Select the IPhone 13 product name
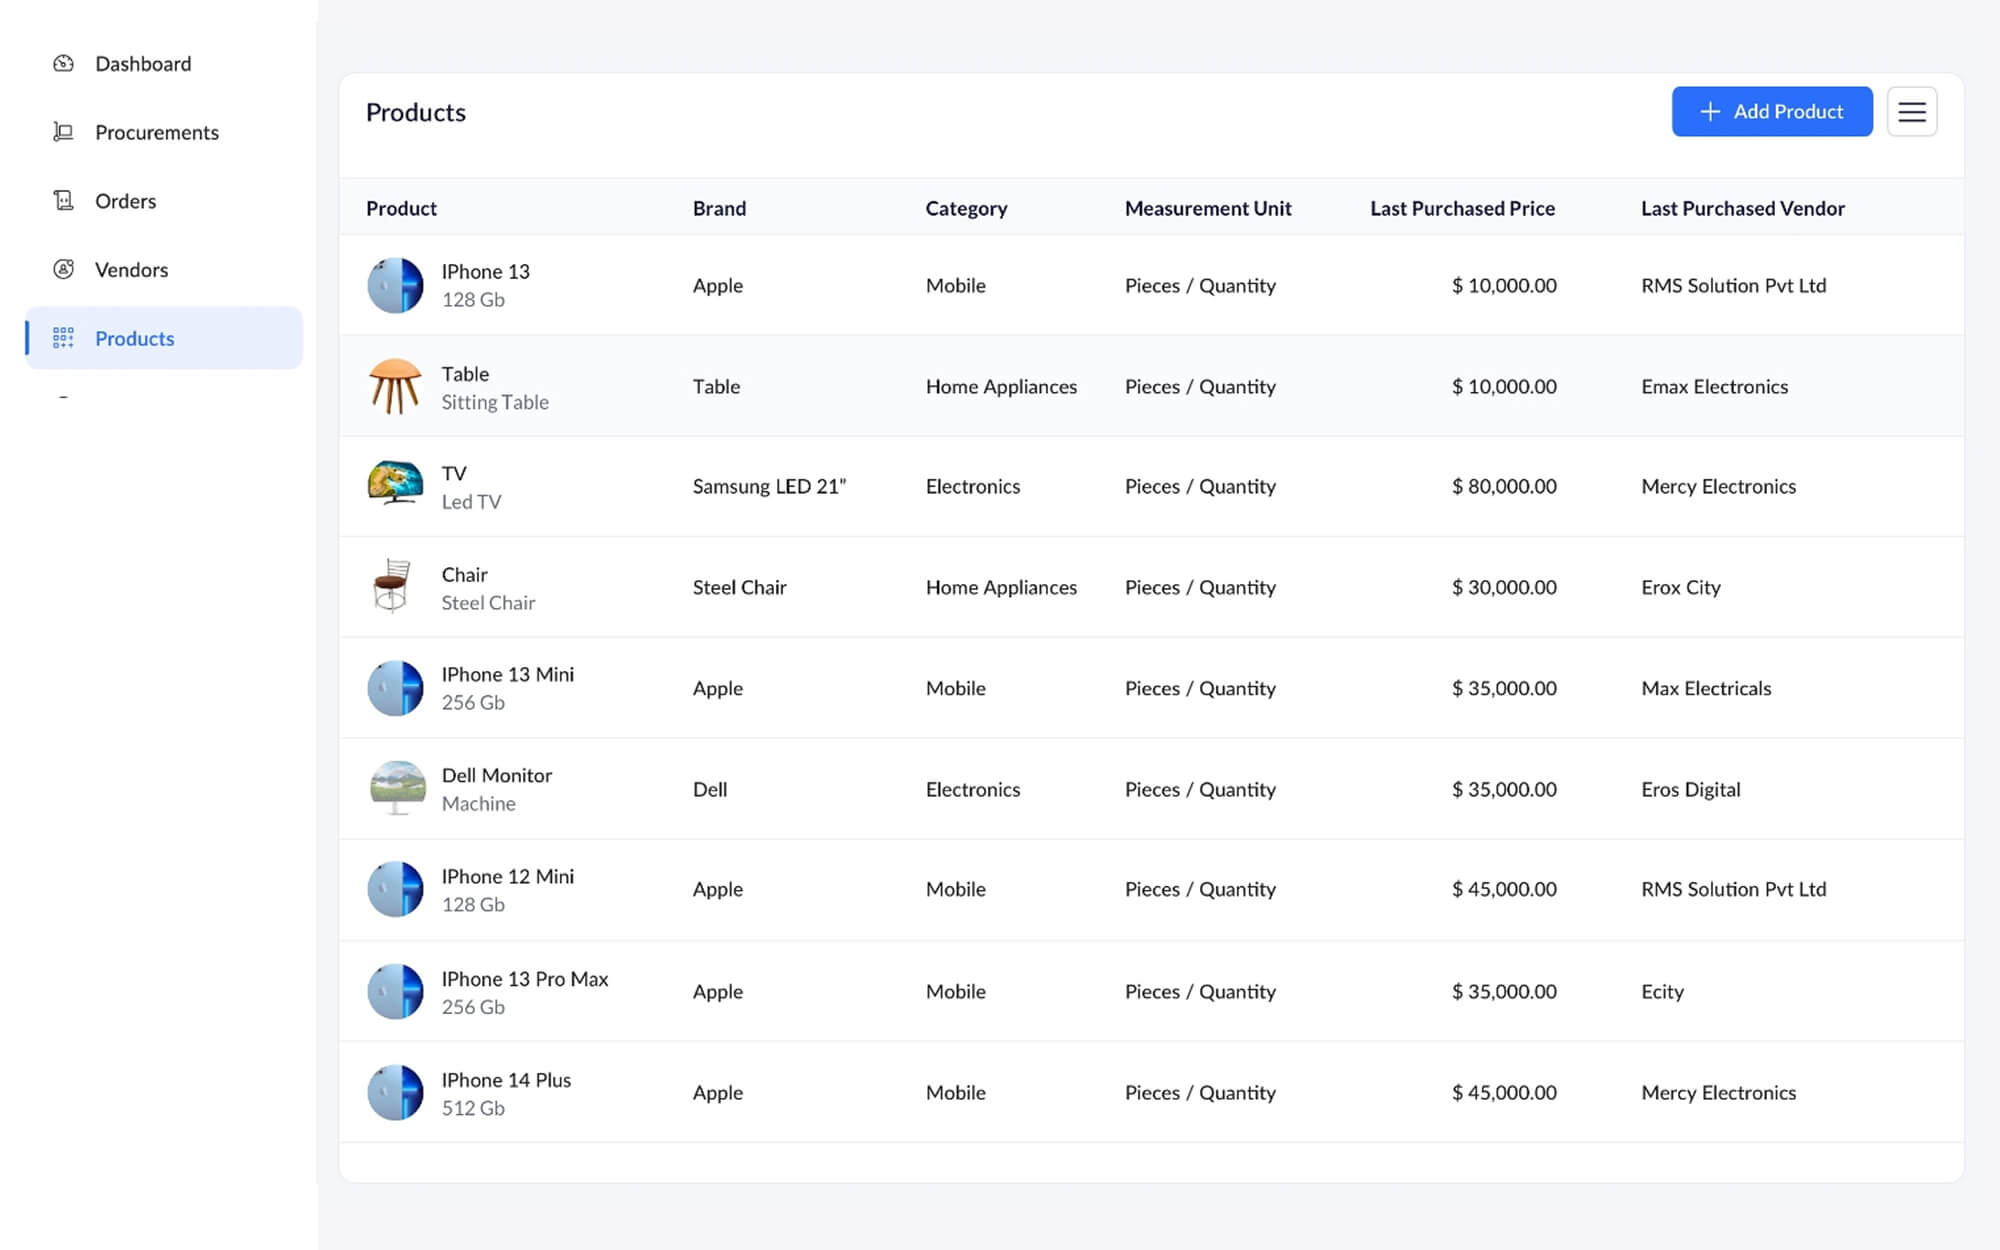The image size is (2000, 1250). (485, 271)
